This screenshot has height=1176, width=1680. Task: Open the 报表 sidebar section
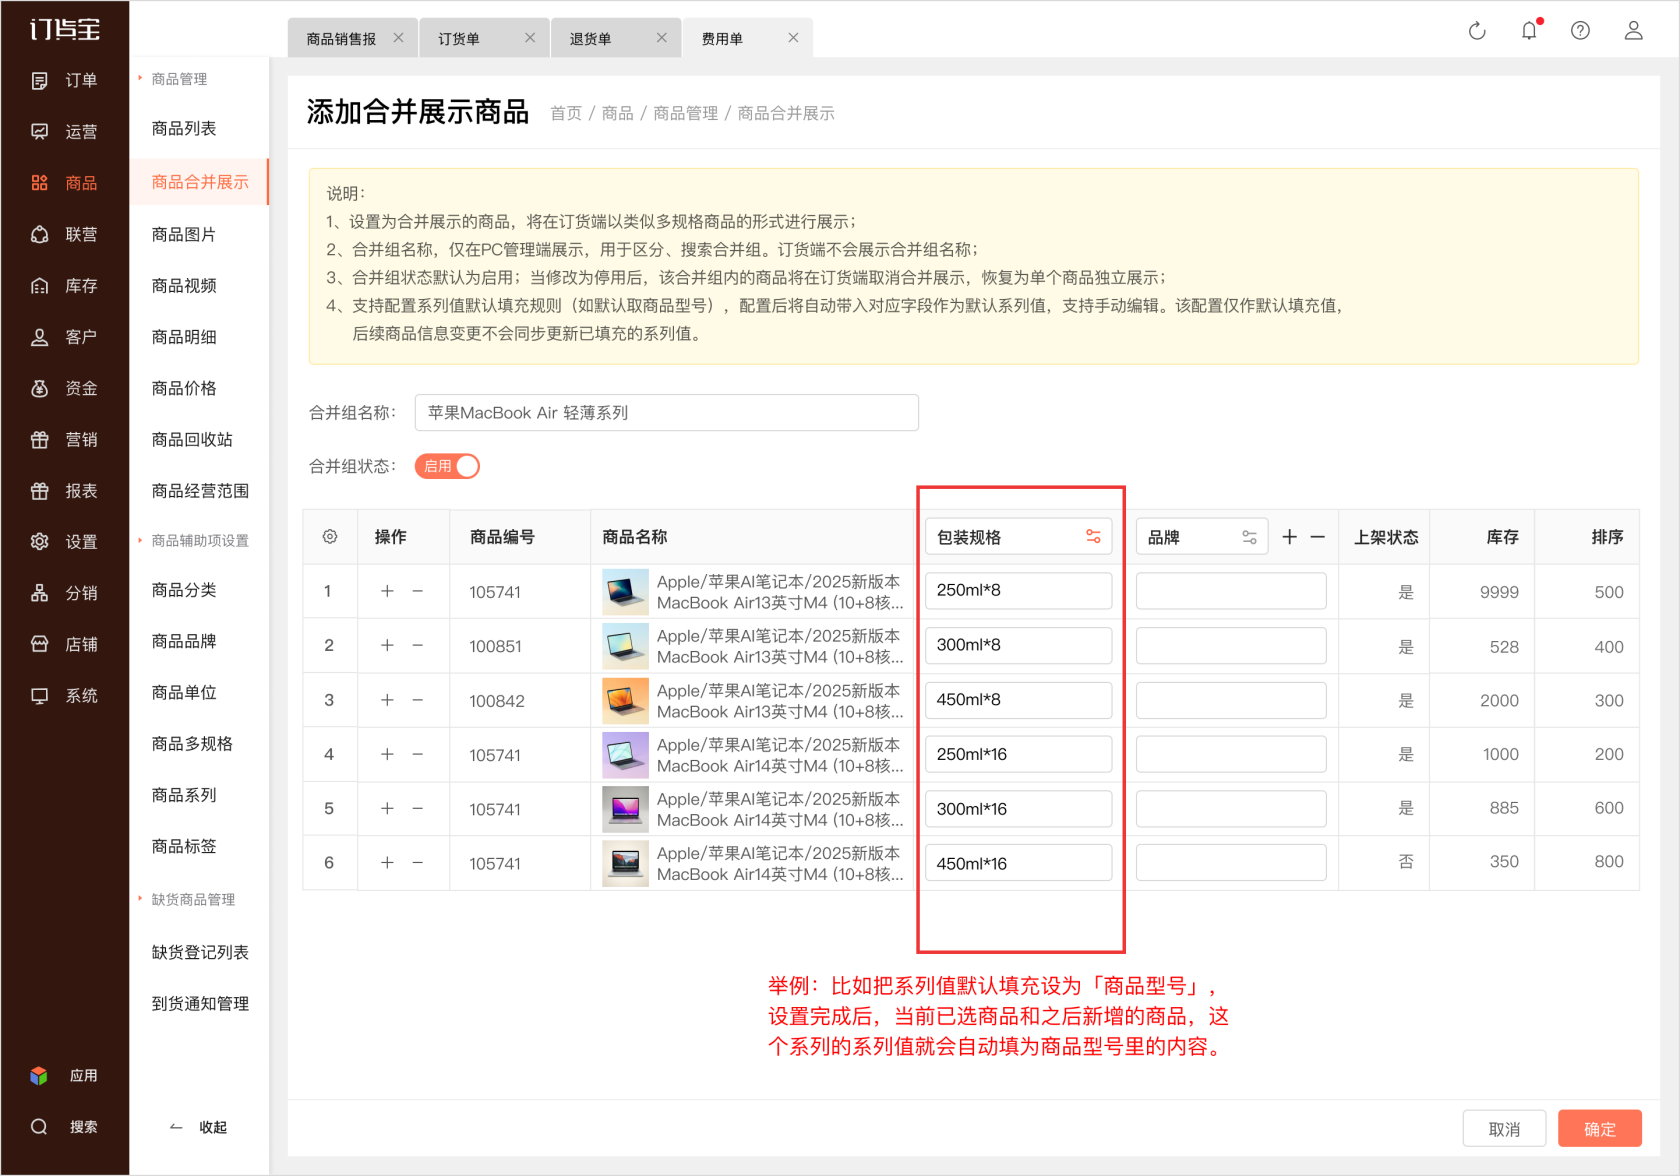pyautogui.click(x=65, y=491)
